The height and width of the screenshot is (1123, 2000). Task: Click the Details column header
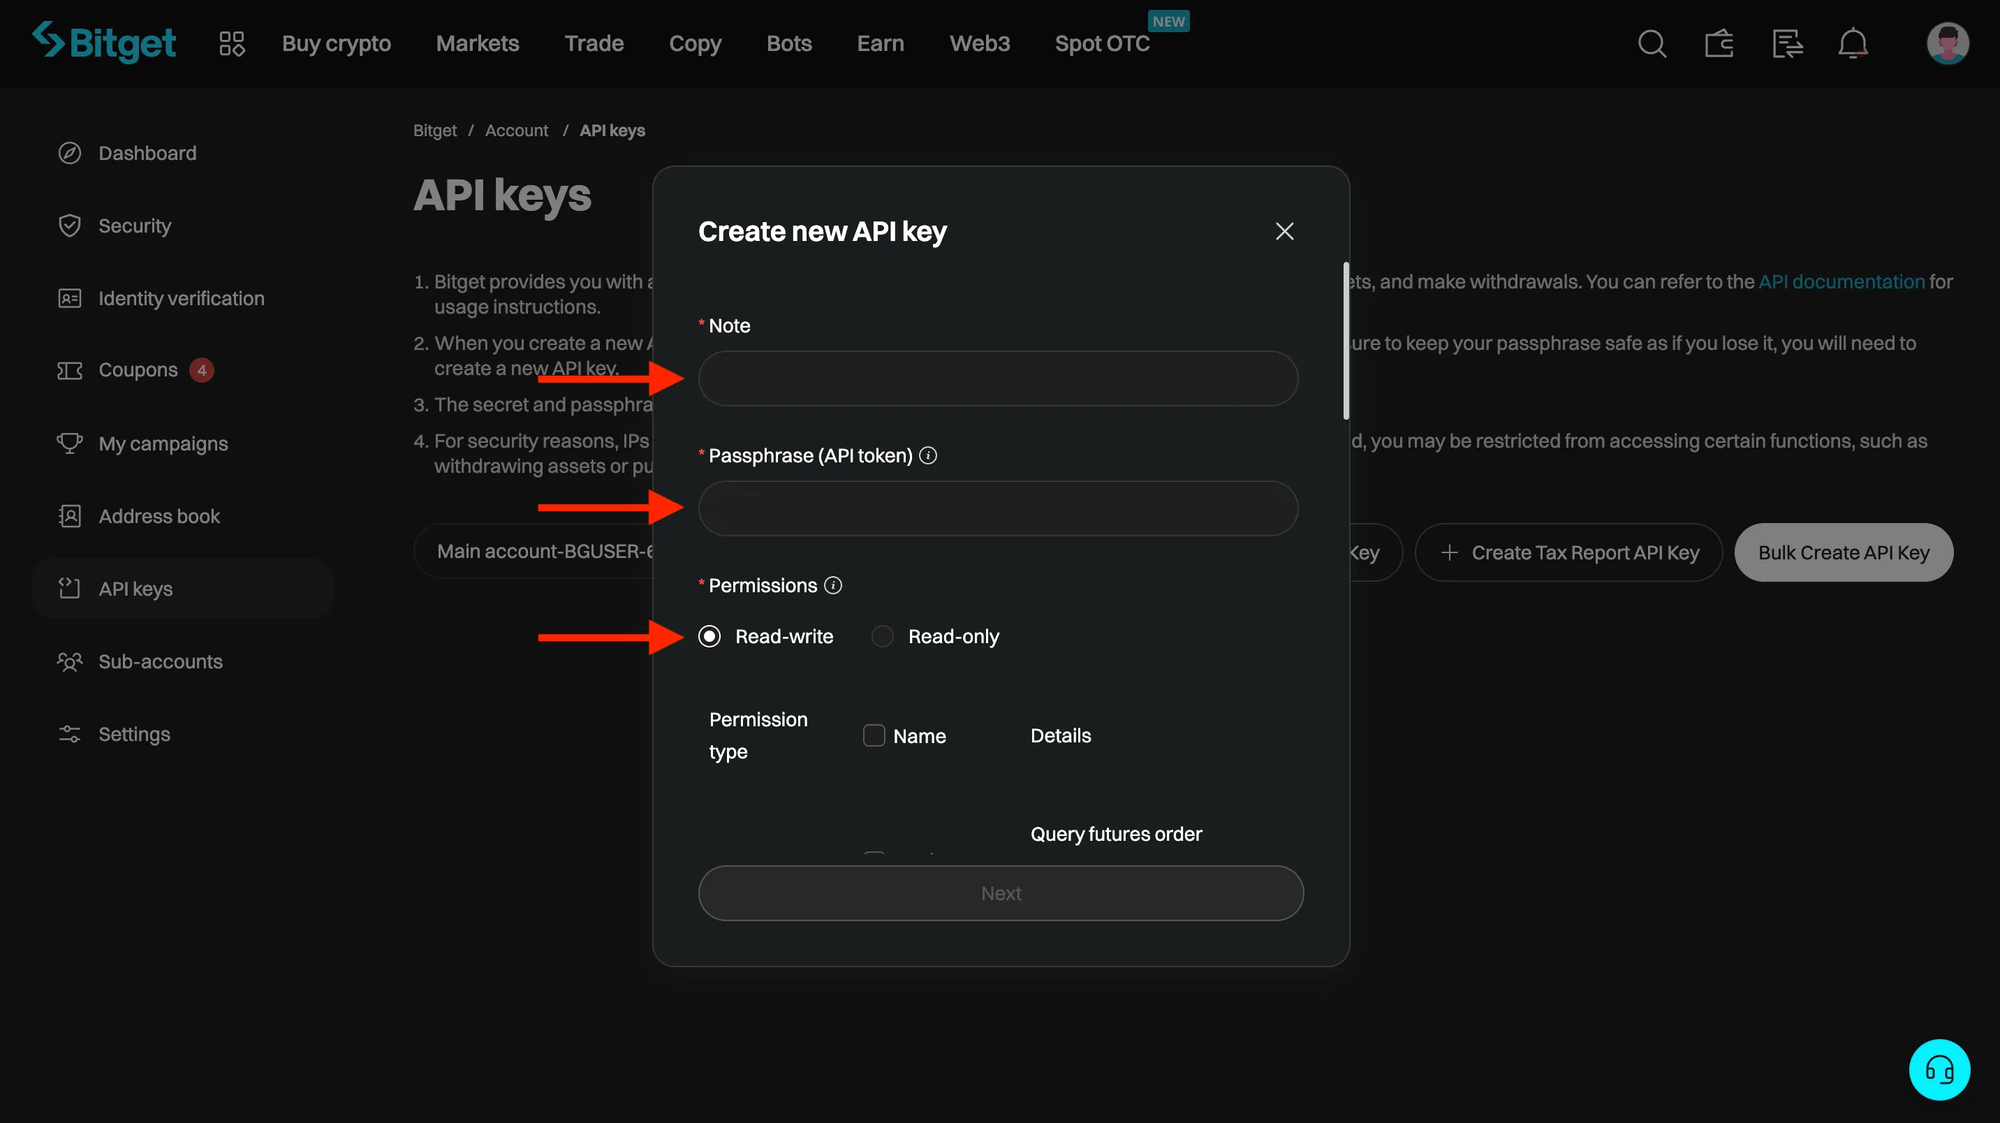(1060, 736)
